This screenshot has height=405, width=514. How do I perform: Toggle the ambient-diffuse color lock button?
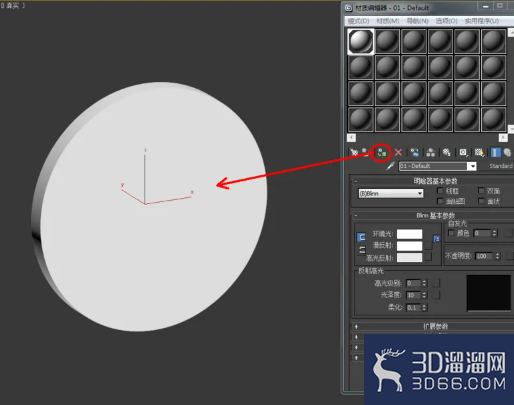pos(361,237)
